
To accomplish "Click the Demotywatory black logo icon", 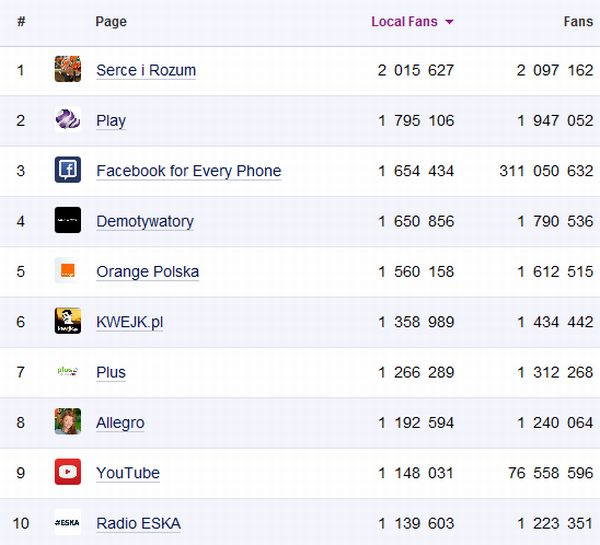I will (x=68, y=221).
